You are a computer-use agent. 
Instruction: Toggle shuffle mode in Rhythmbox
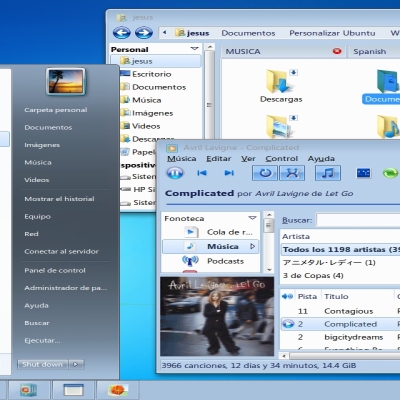(292, 173)
